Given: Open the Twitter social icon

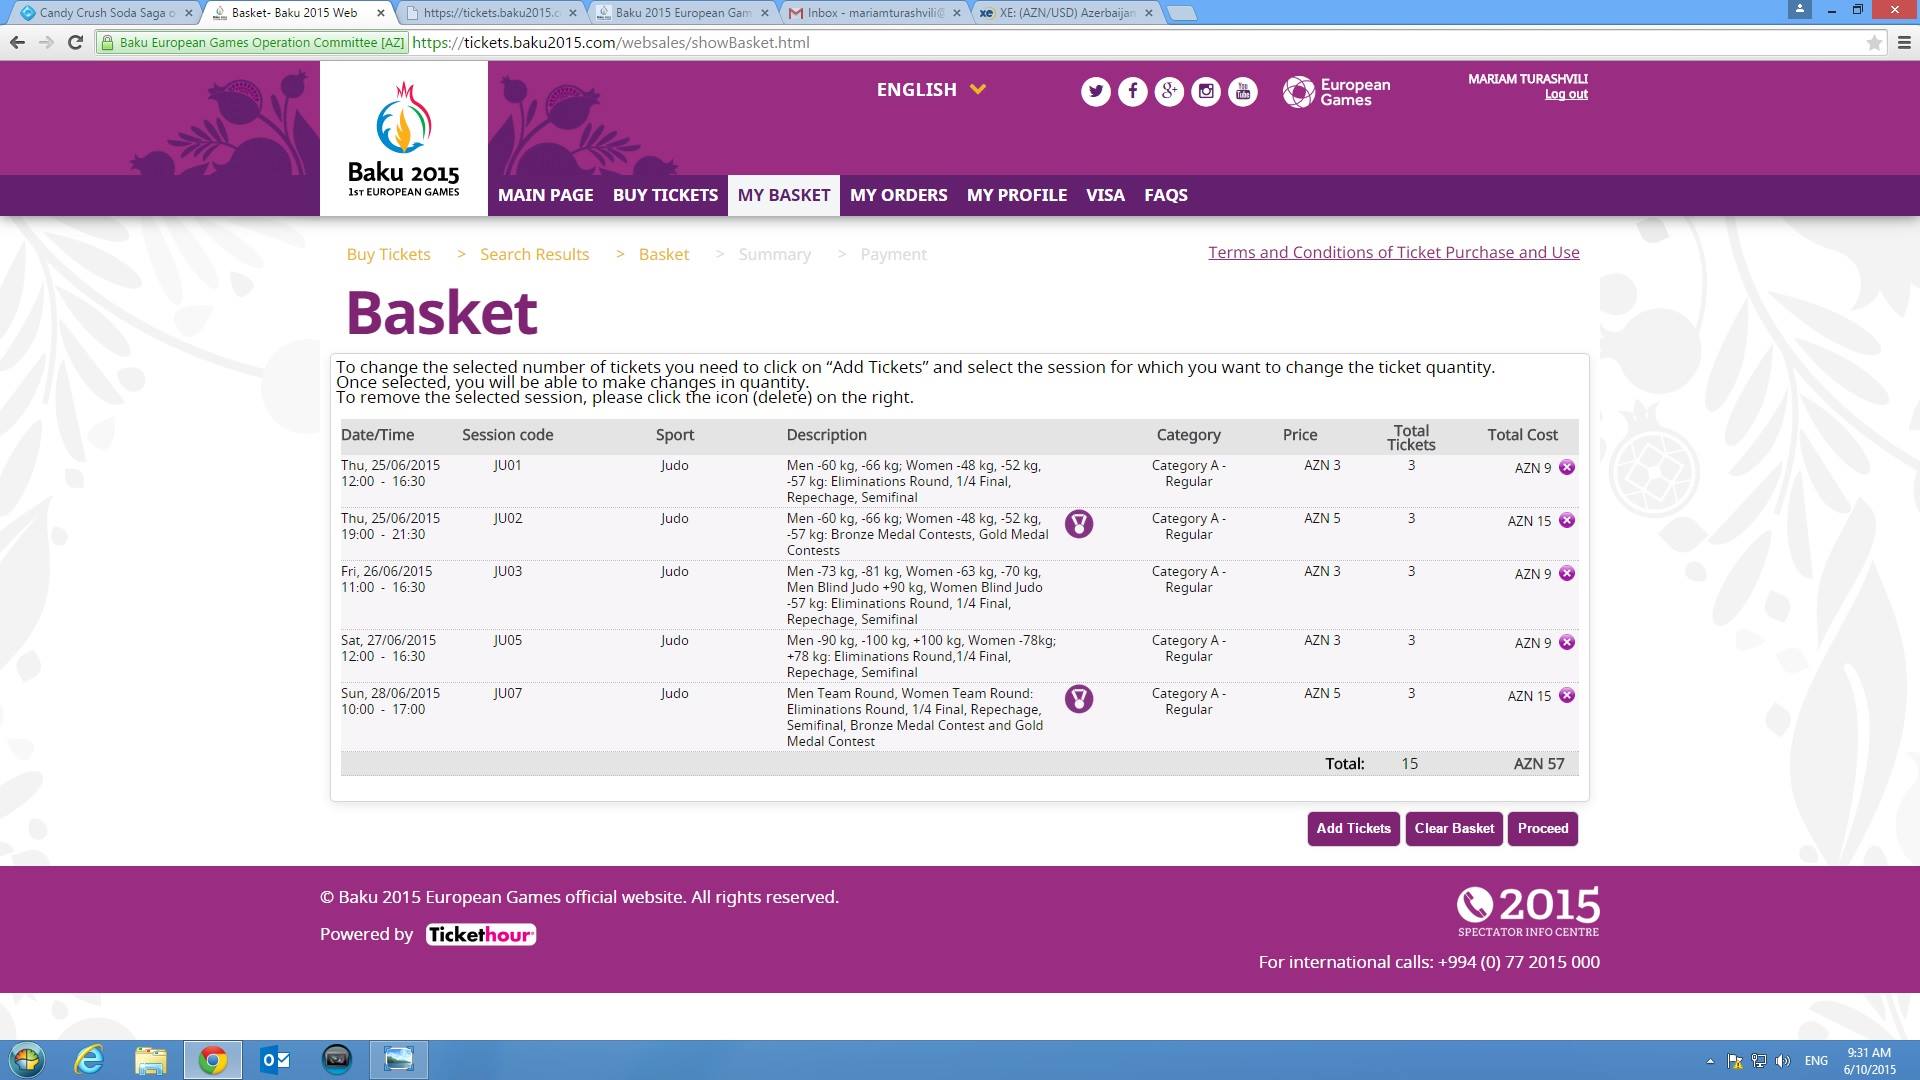Looking at the screenshot, I should tap(1095, 92).
